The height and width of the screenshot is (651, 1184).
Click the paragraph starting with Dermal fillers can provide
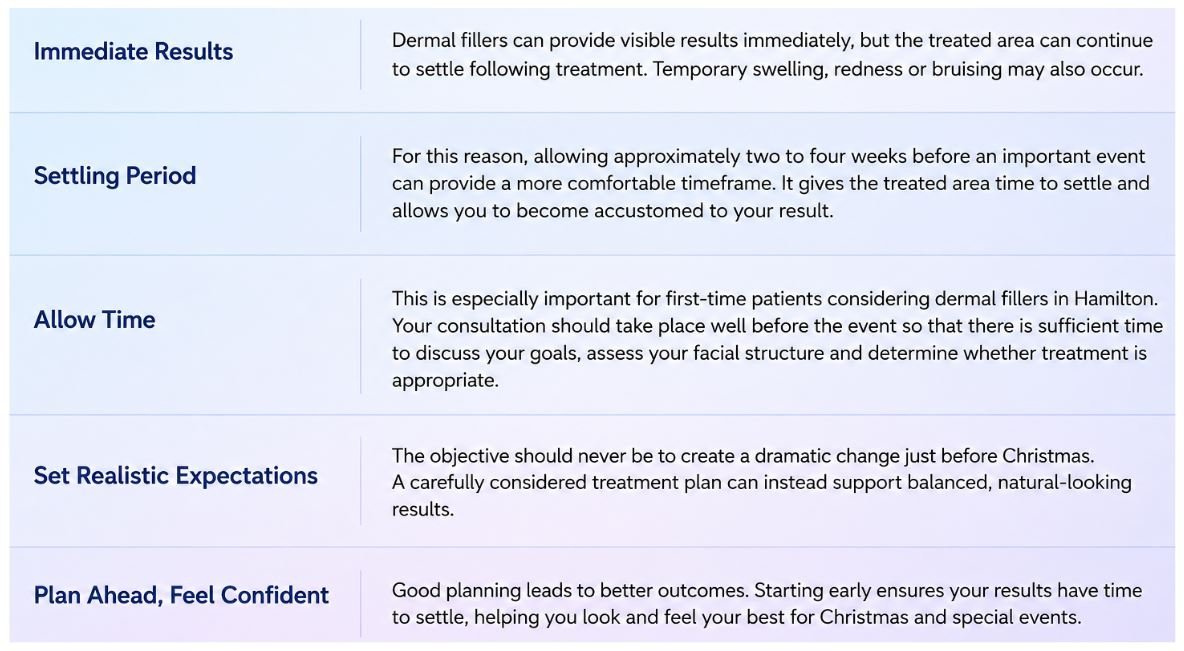772,54
